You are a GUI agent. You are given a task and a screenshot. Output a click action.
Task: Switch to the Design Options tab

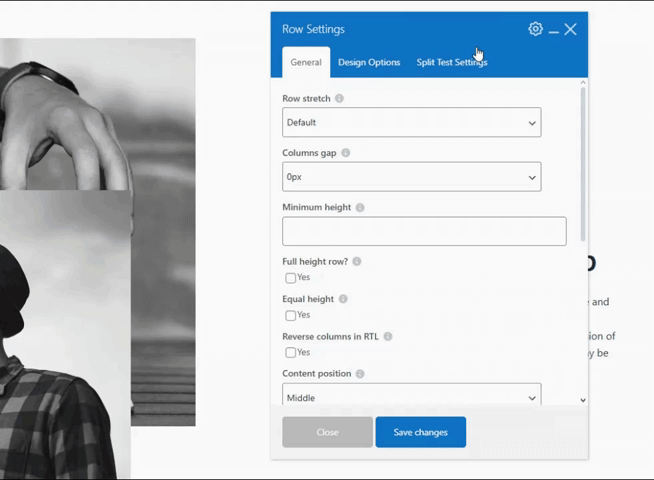coord(369,62)
